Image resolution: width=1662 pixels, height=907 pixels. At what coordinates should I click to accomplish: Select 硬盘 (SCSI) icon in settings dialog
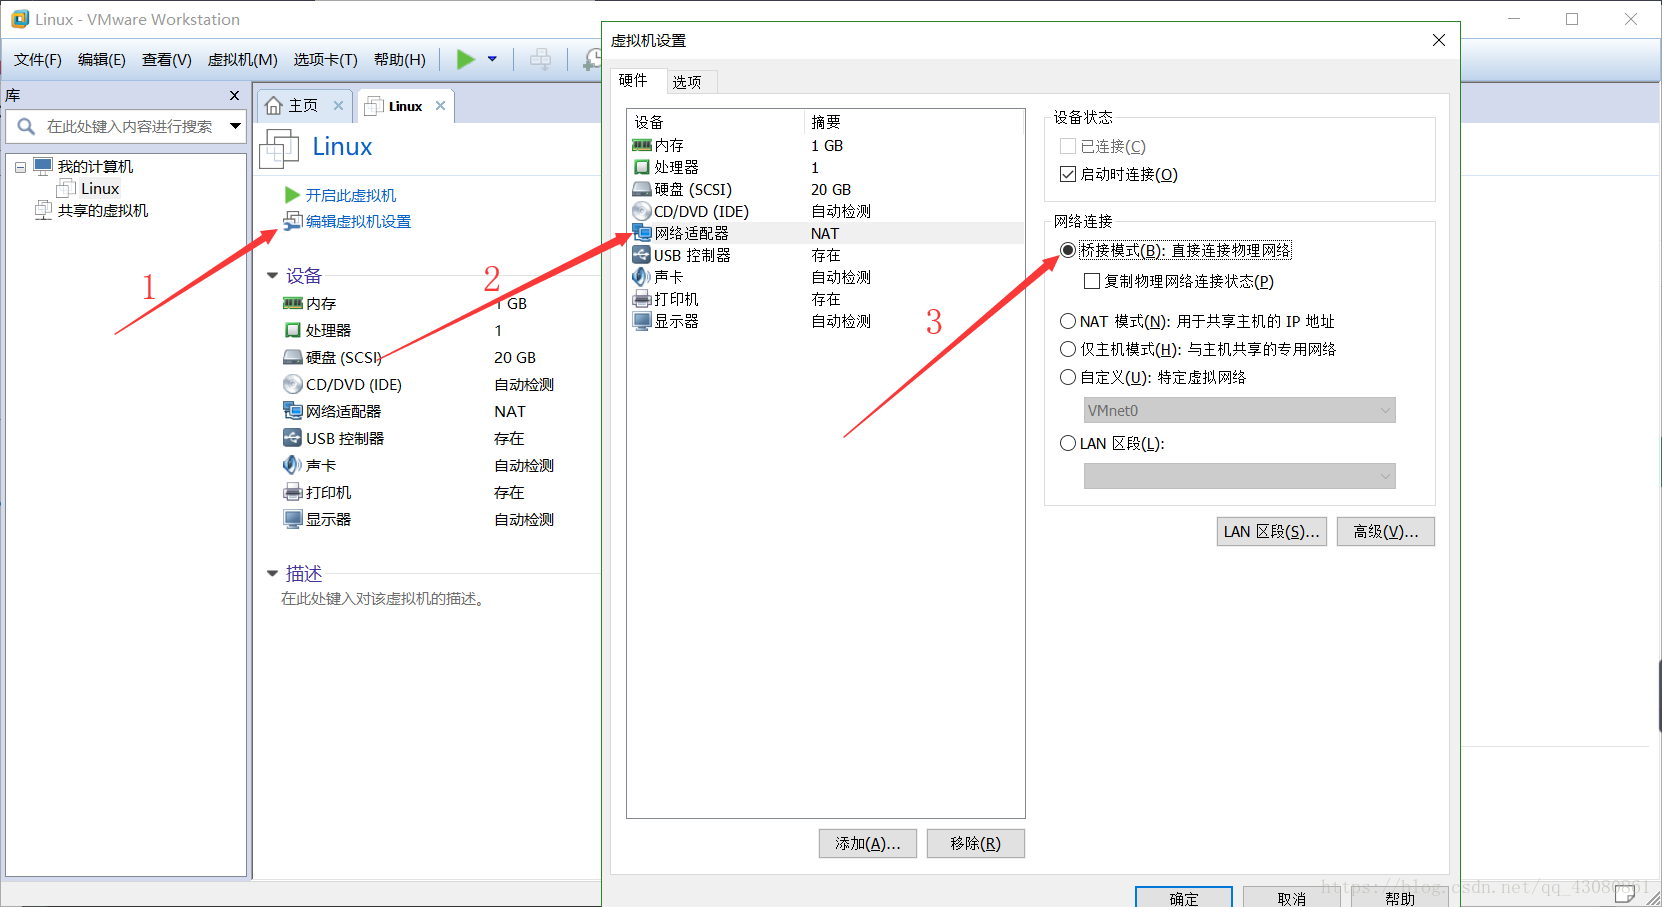point(642,189)
